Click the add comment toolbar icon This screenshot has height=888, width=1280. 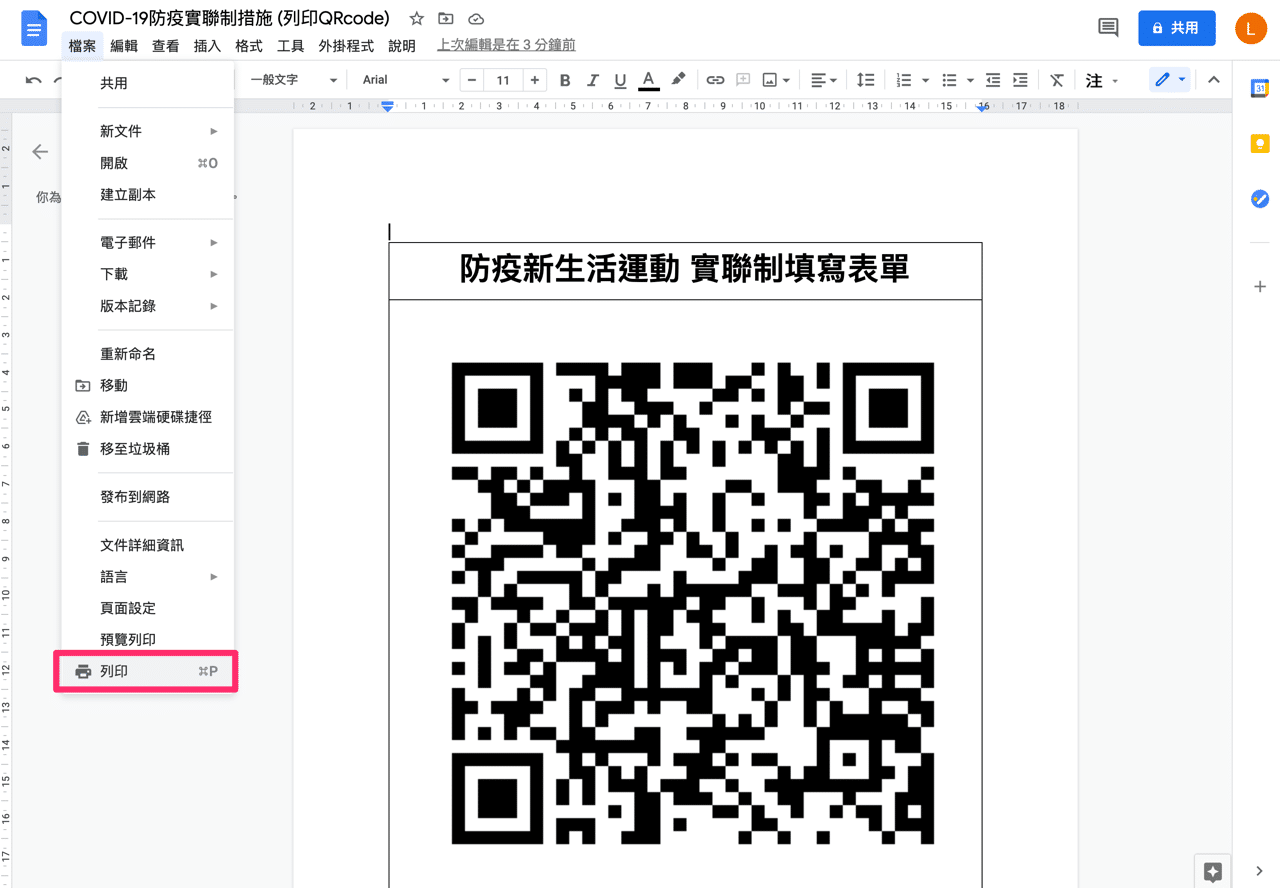pos(743,80)
